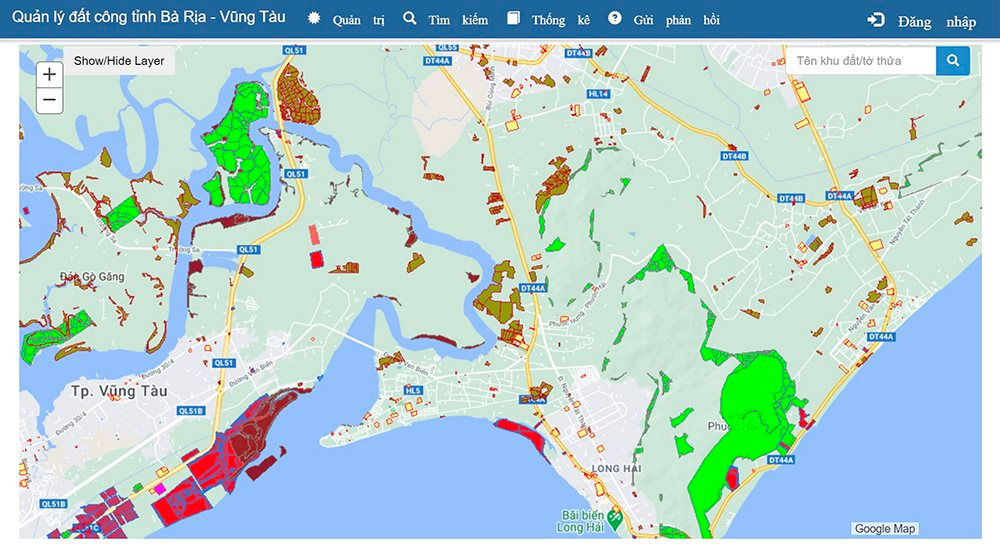
Task: Focus the Tên khu đất/tờ thửa search field
Action: click(x=860, y=61)
